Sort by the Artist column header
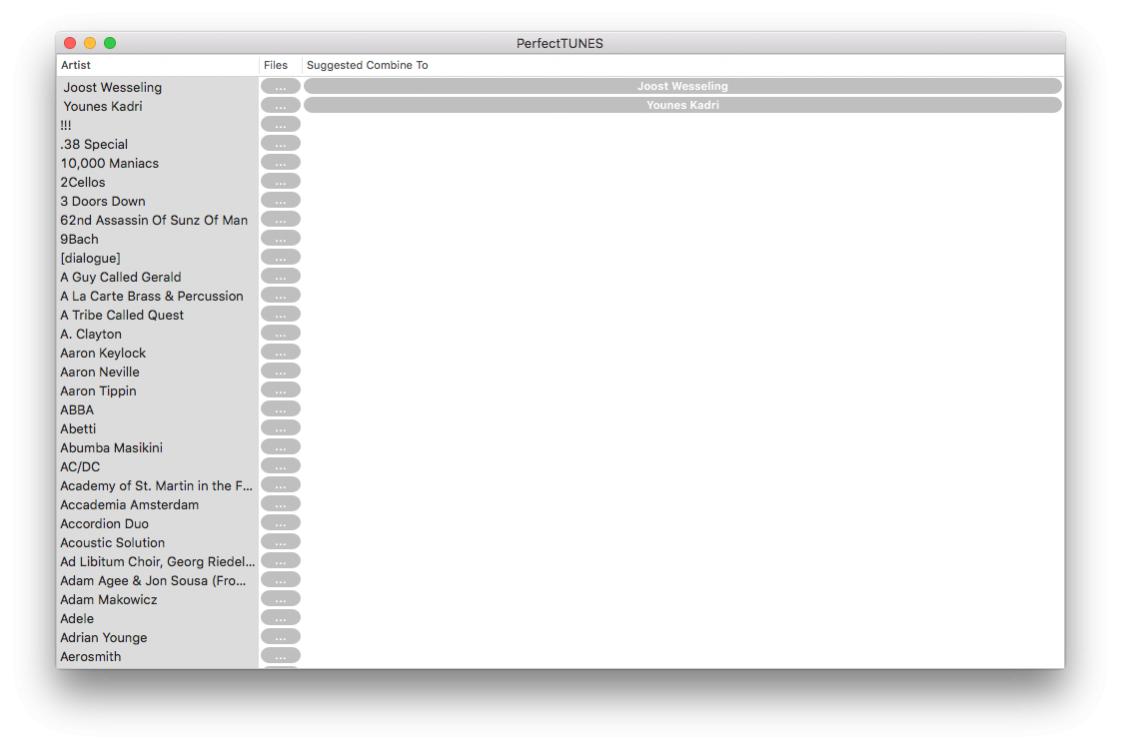The width and height of the screenshot is (1121, 749). click(x=155, y=65)
